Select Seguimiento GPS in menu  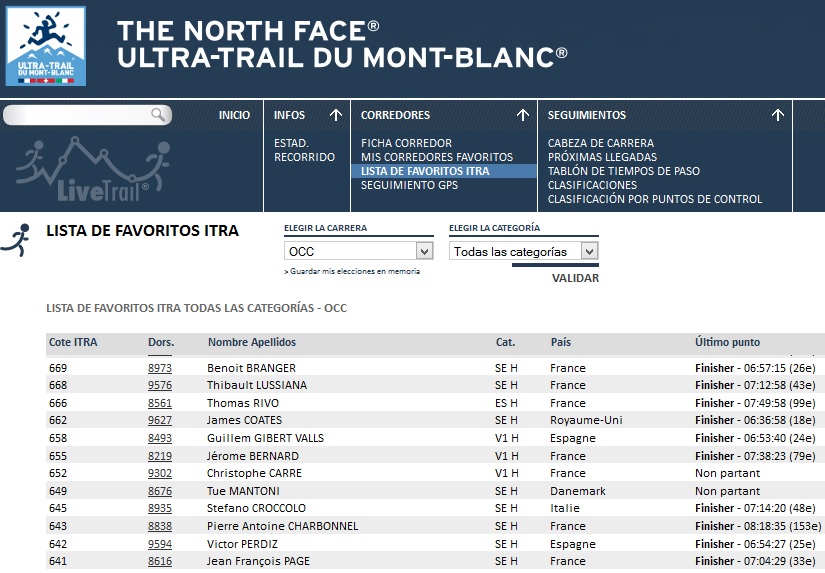(410, 185)
